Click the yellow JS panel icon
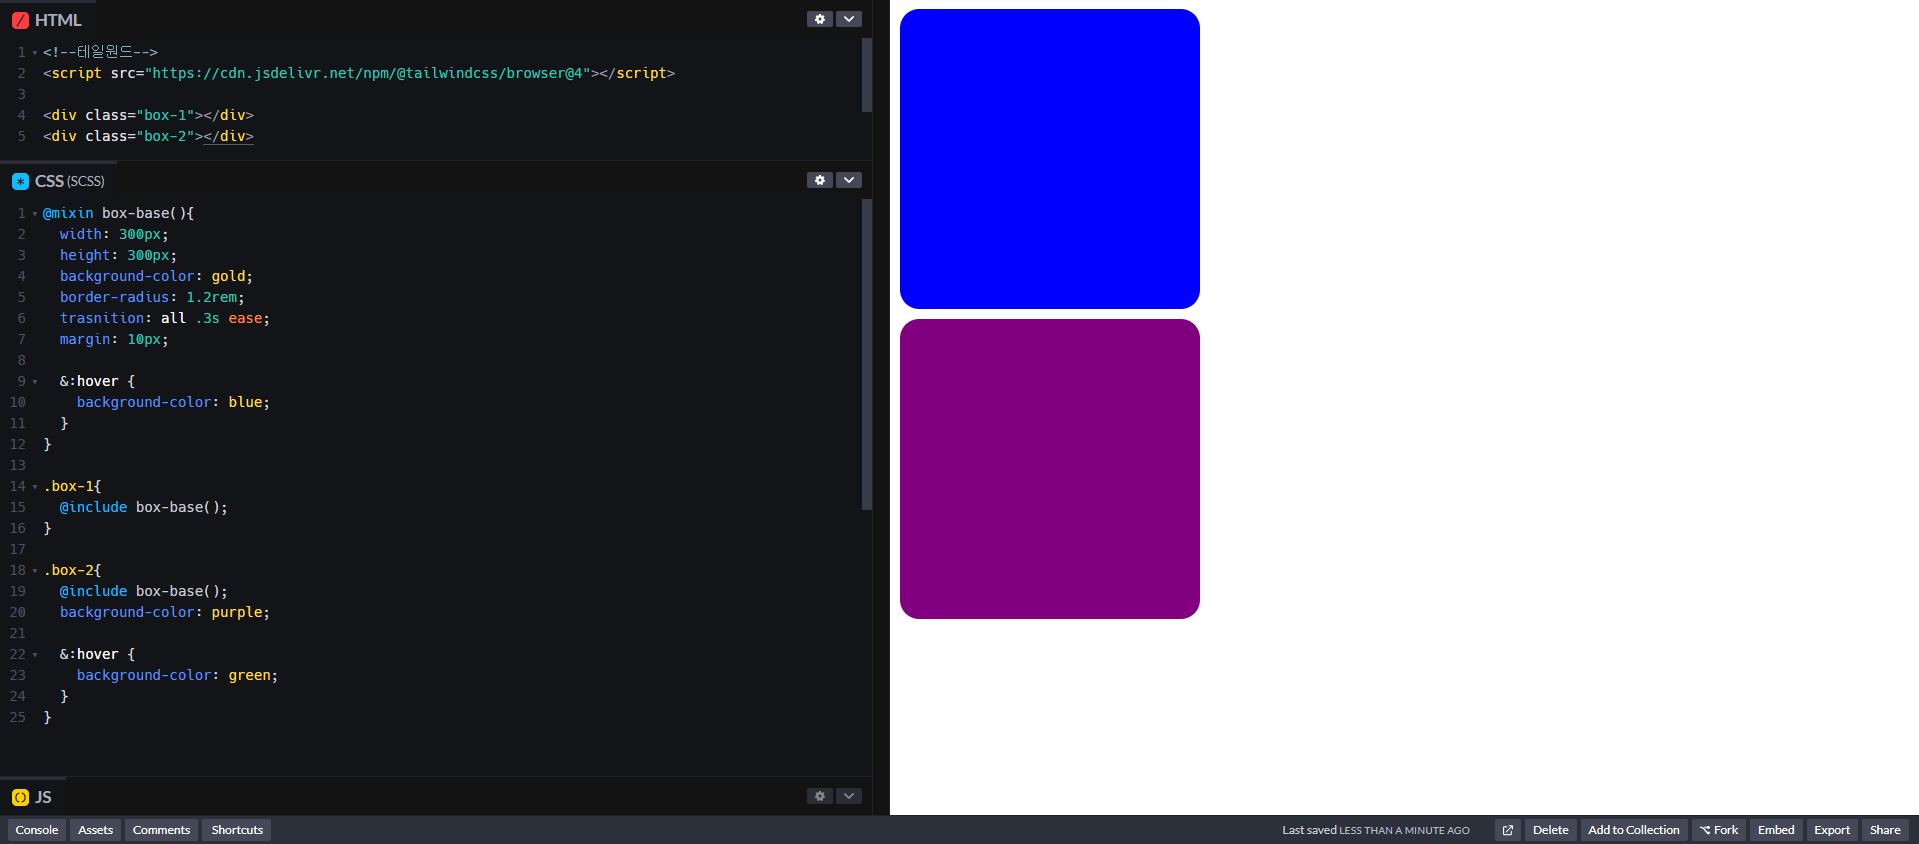The image size is (1919, 844). 20,797
